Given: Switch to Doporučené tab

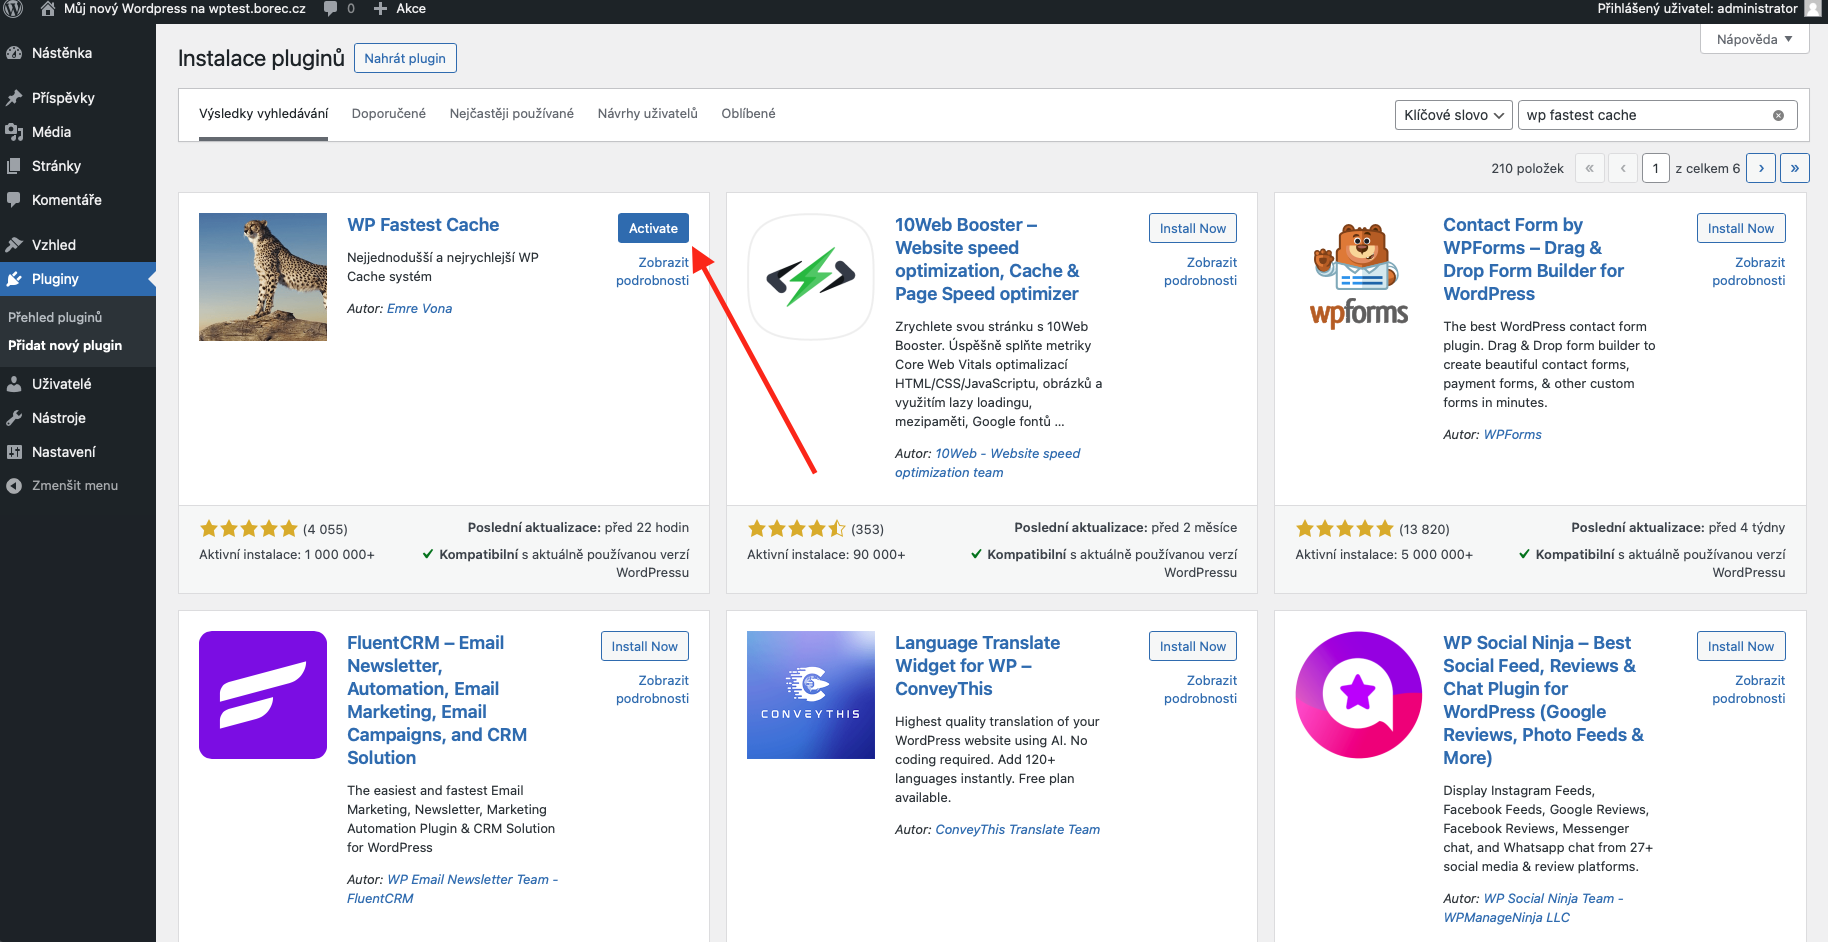Looking at the screenshot, I should 389,114.
